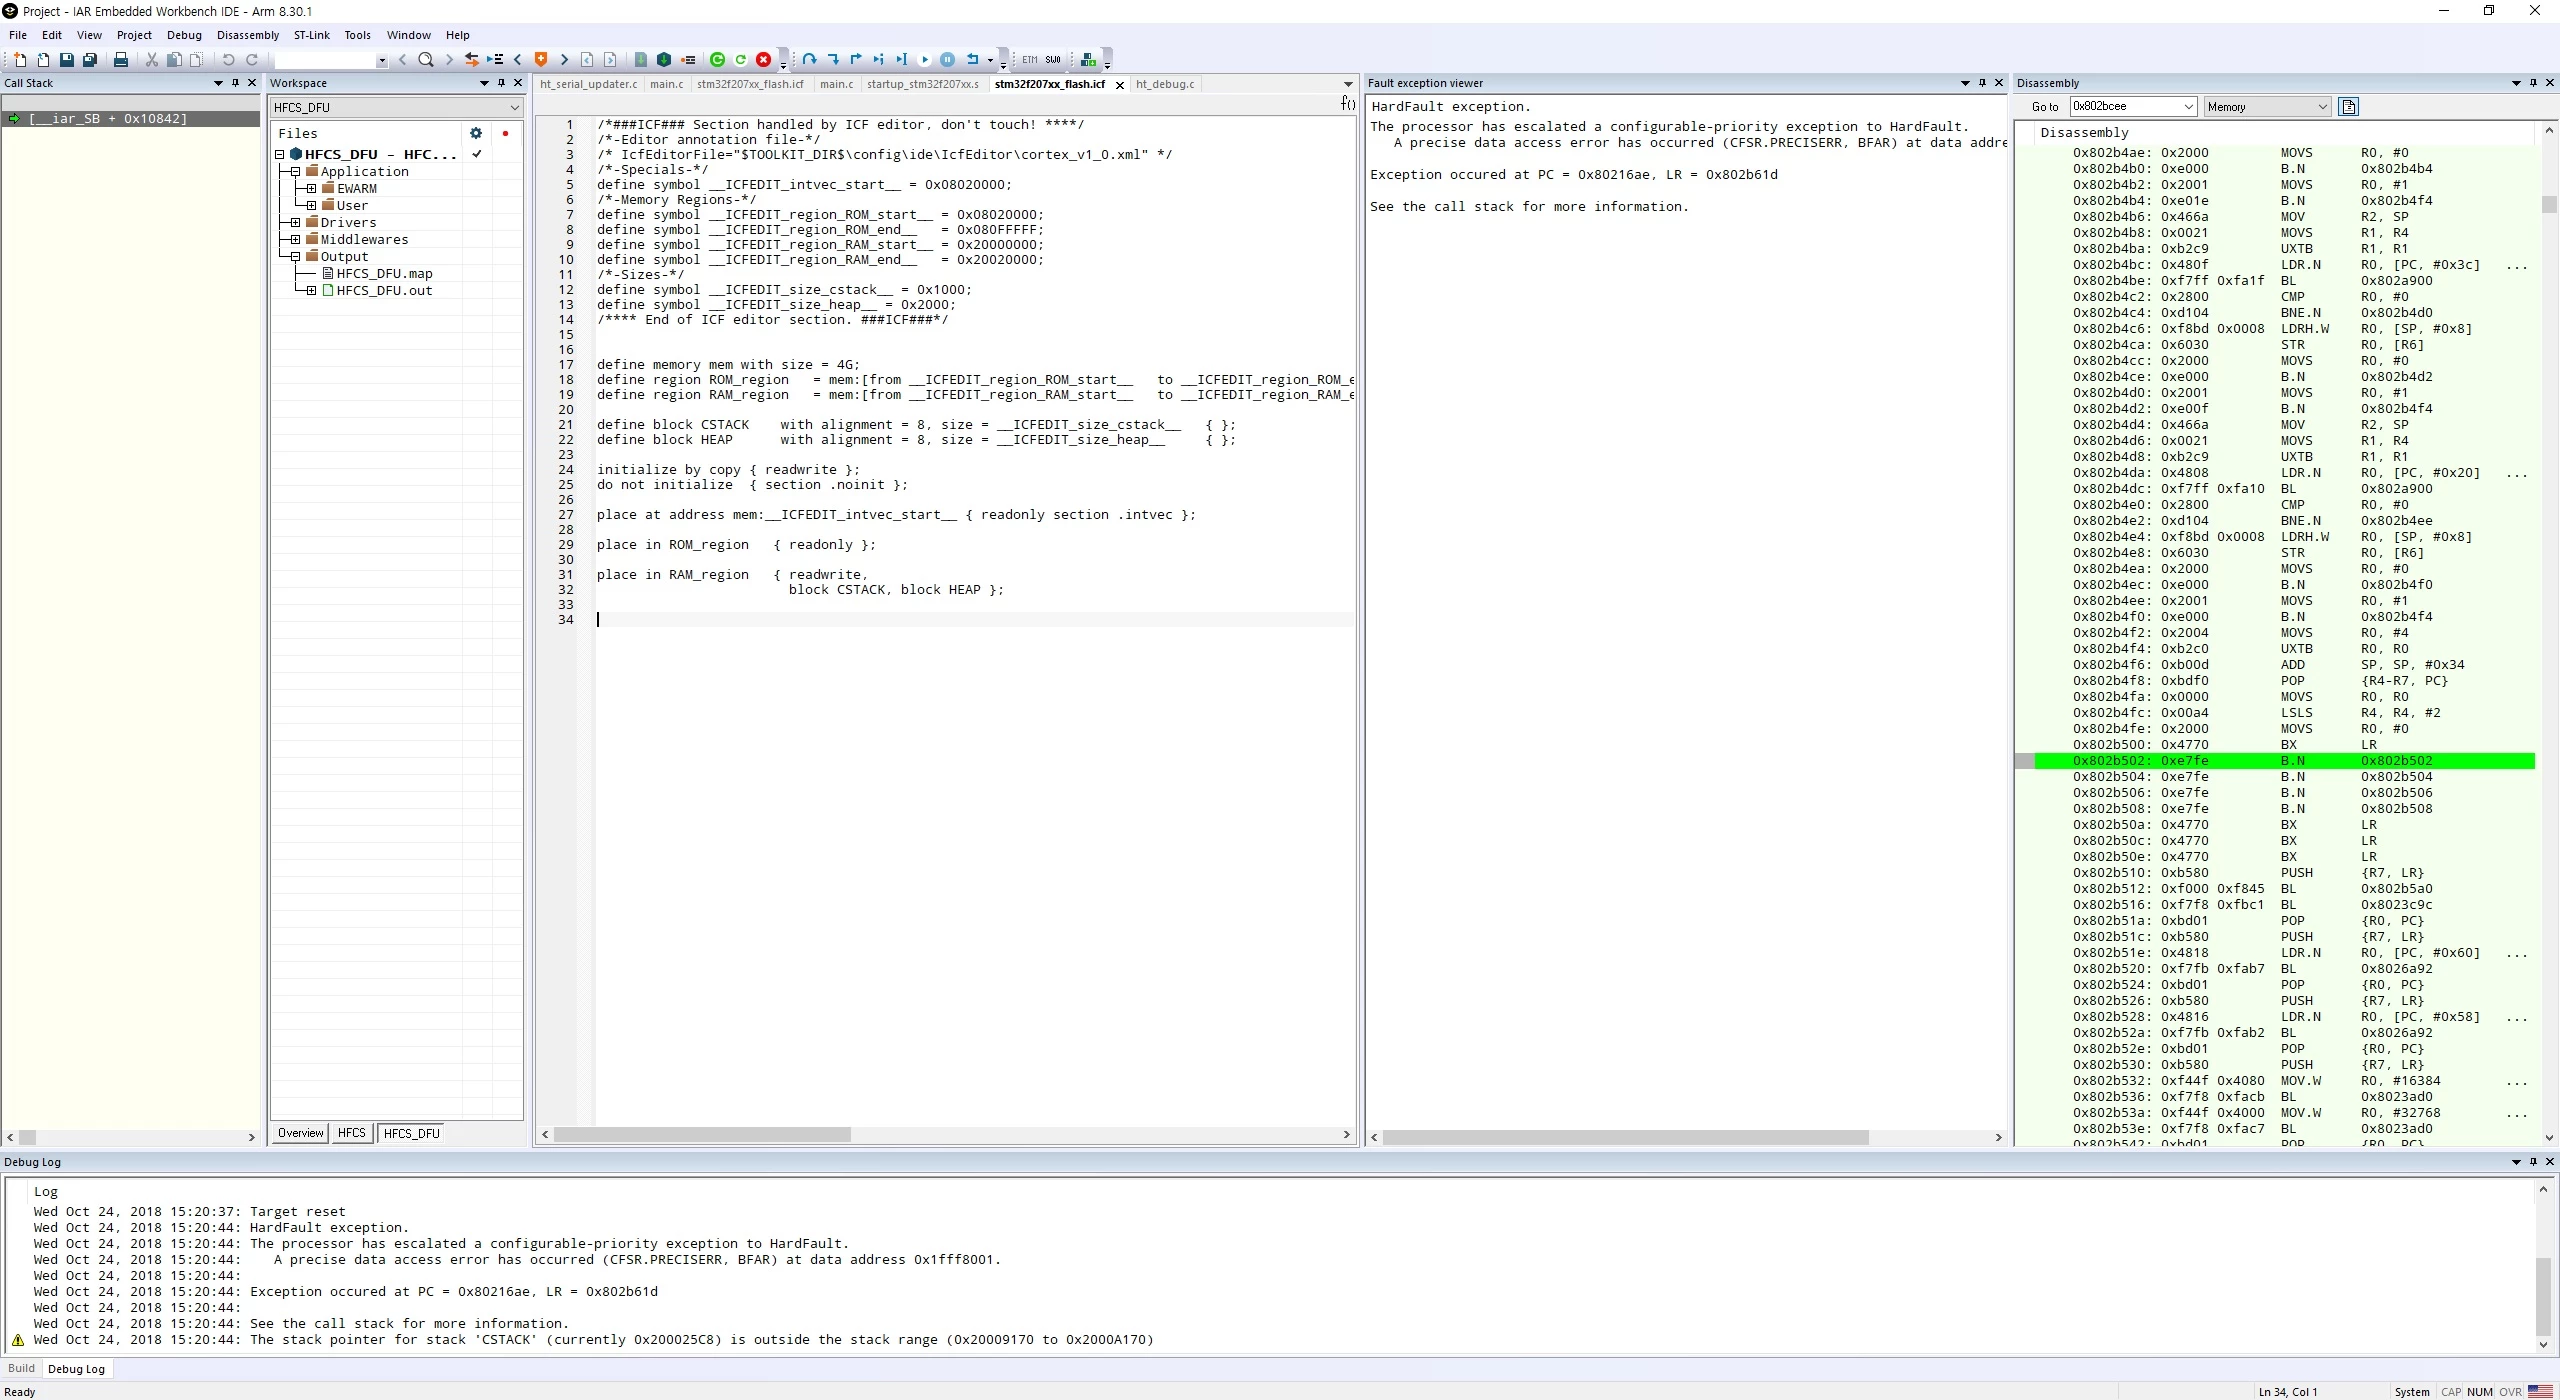Click the Cut scissors icon
The height and width of the screenshot is (1400, 2560).
(x=152, y=60)
